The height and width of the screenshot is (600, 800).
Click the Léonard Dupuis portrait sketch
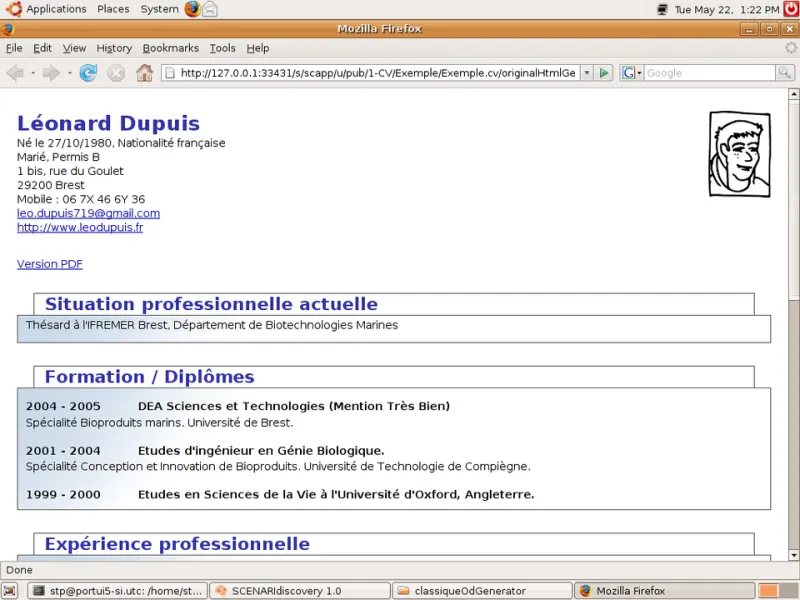pos(739,154)
